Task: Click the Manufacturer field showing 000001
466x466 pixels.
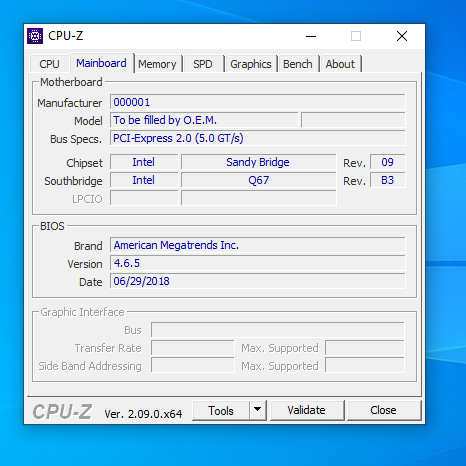Action: pos(258,102)
